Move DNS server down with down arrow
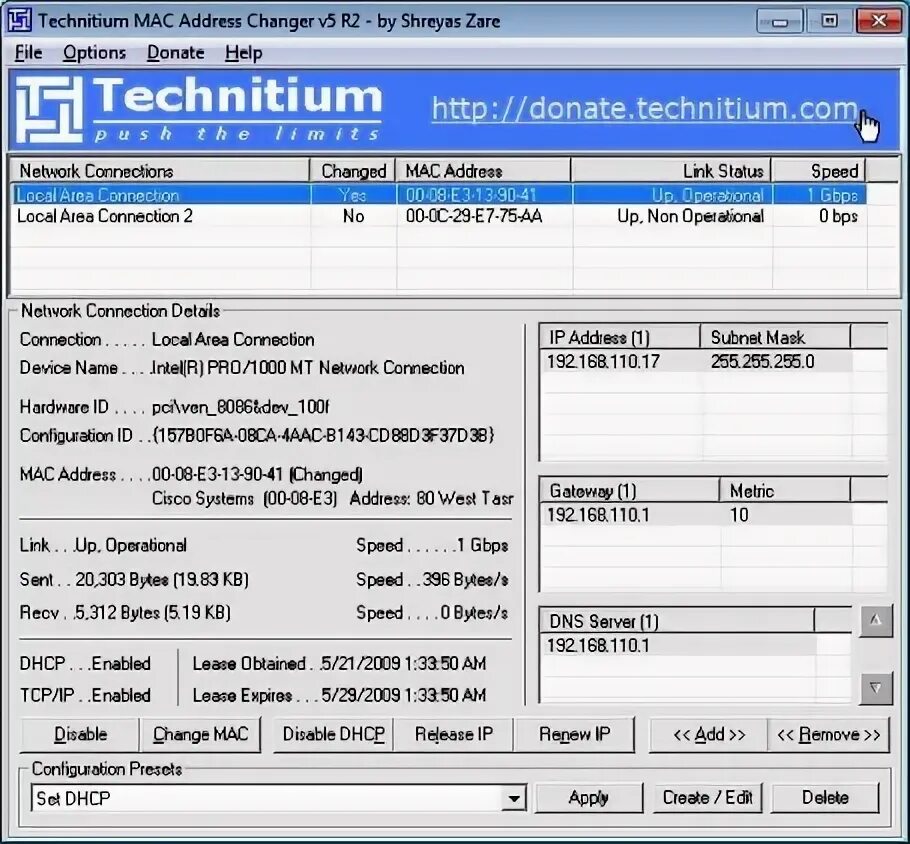The width and height of the screenshot is (910, 844). 875,688
